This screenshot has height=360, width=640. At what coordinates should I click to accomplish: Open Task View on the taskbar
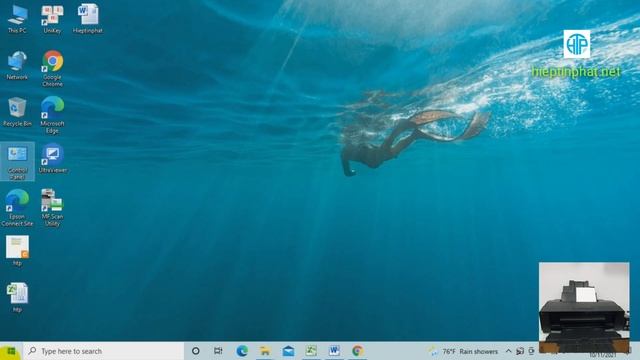218,351
